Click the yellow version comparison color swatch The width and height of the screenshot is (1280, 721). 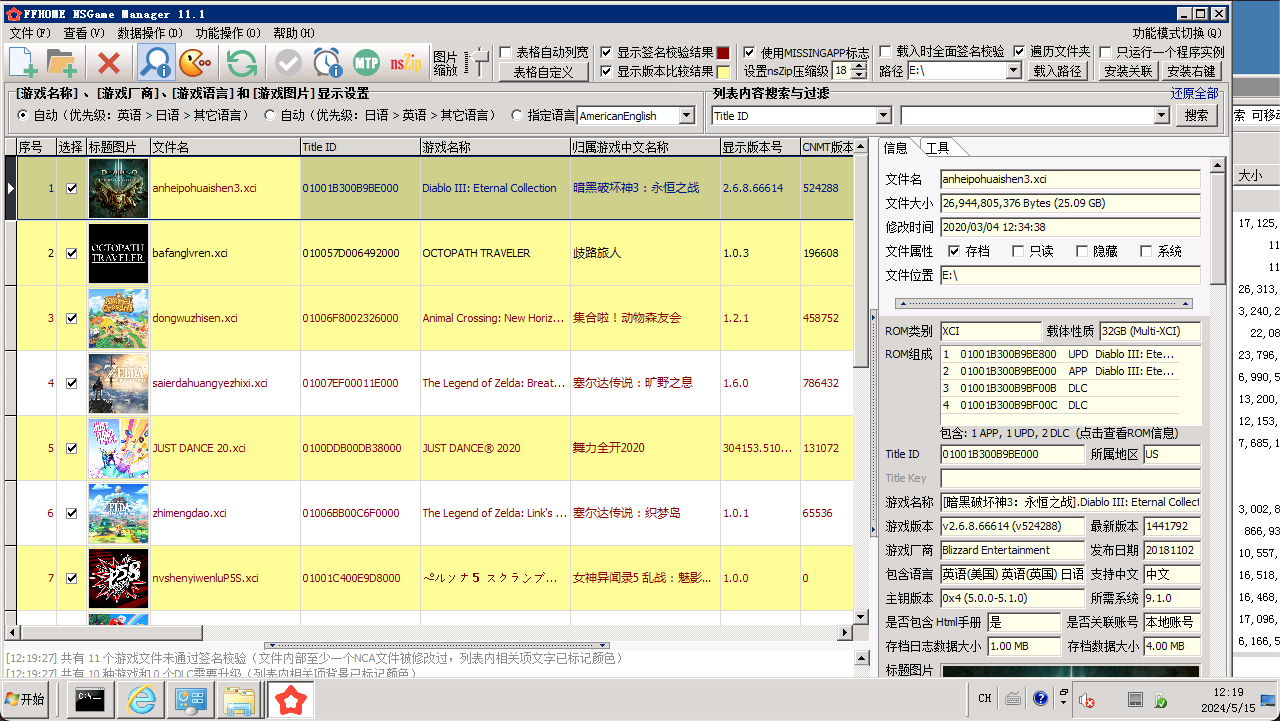pyautogui.click(x=723, y=71)
